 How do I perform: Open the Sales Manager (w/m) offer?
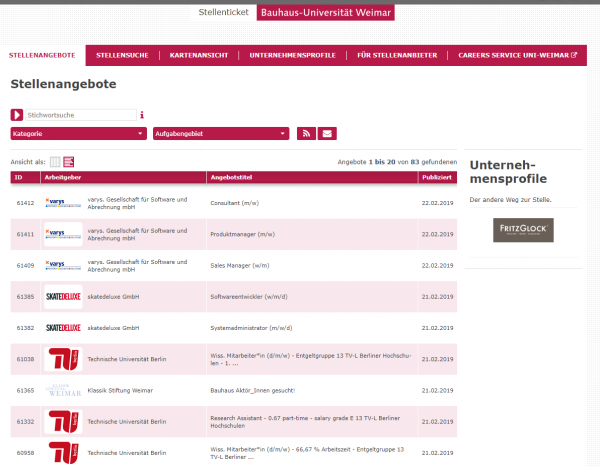coord(240,265)
